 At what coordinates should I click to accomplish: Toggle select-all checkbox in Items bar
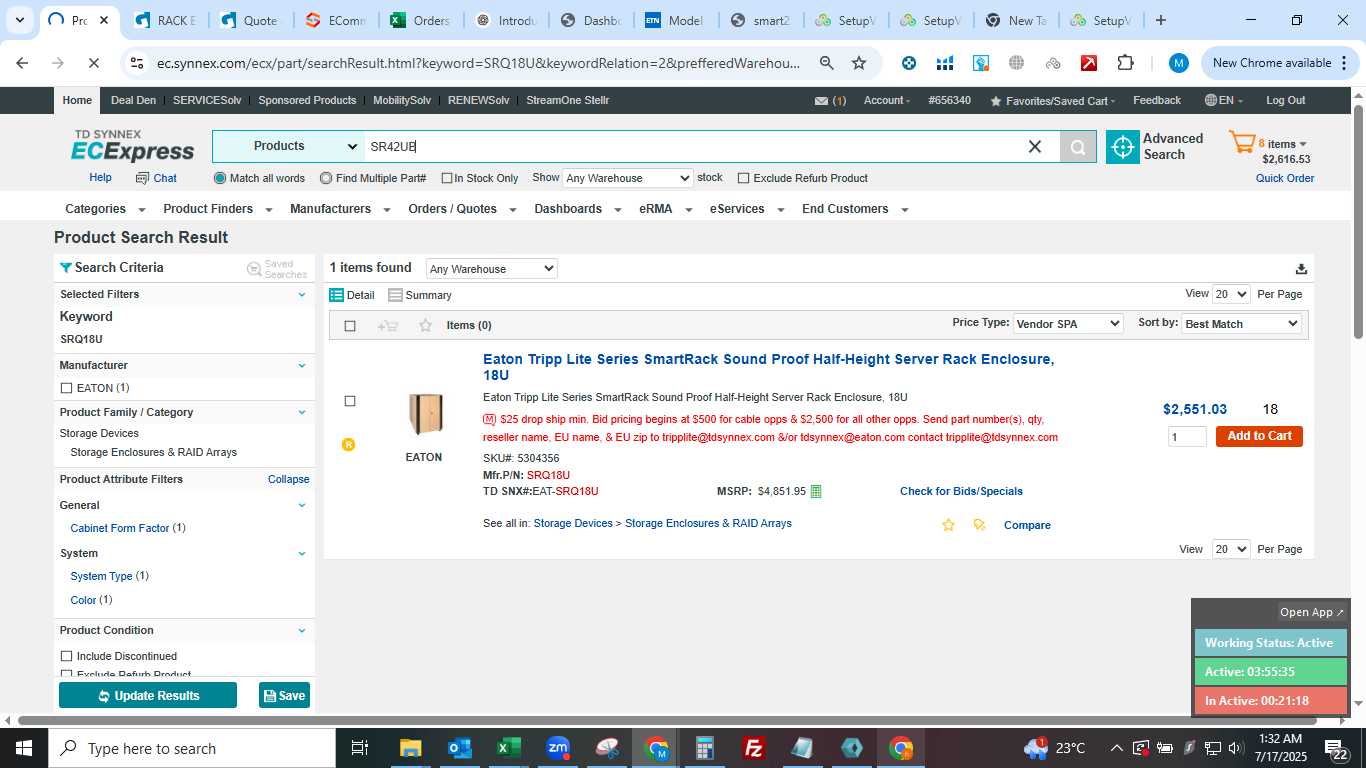coord(349,325)
